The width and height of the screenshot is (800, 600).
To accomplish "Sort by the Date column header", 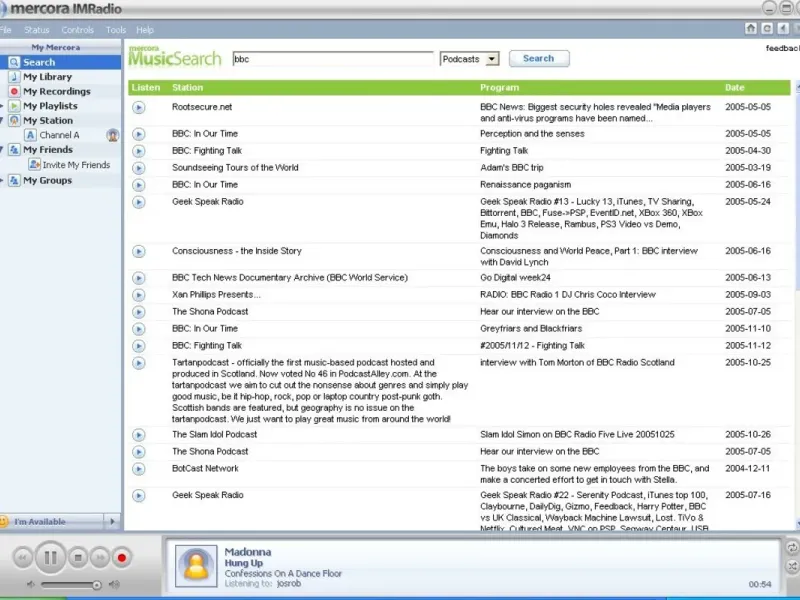I will tap(734, 88).
